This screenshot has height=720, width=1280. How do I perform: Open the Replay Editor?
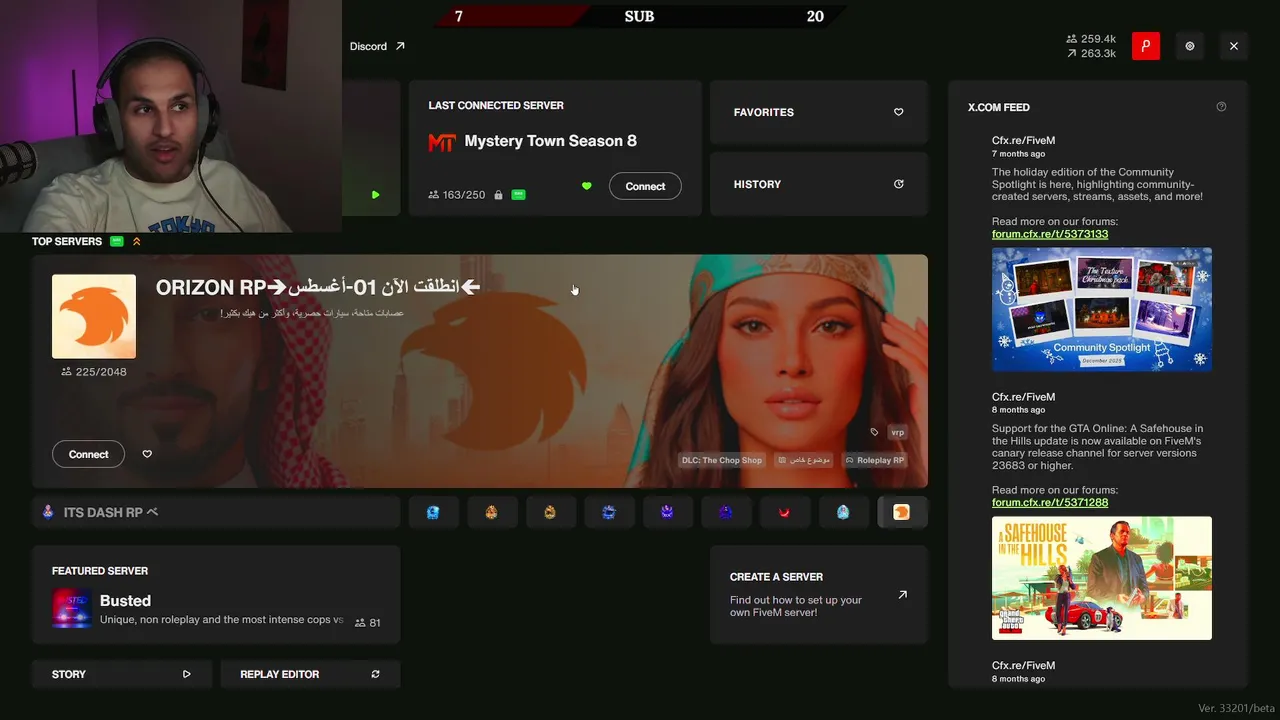pyautogui.click(x=310, y=674)
